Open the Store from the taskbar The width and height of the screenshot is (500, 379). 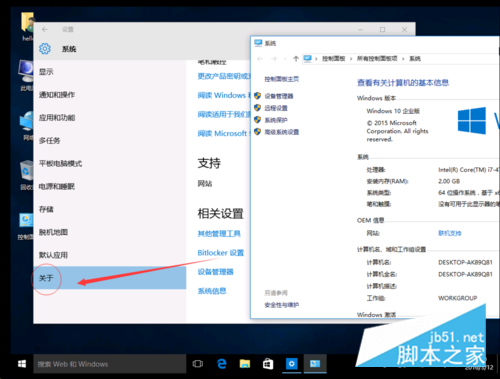(268, 364)
